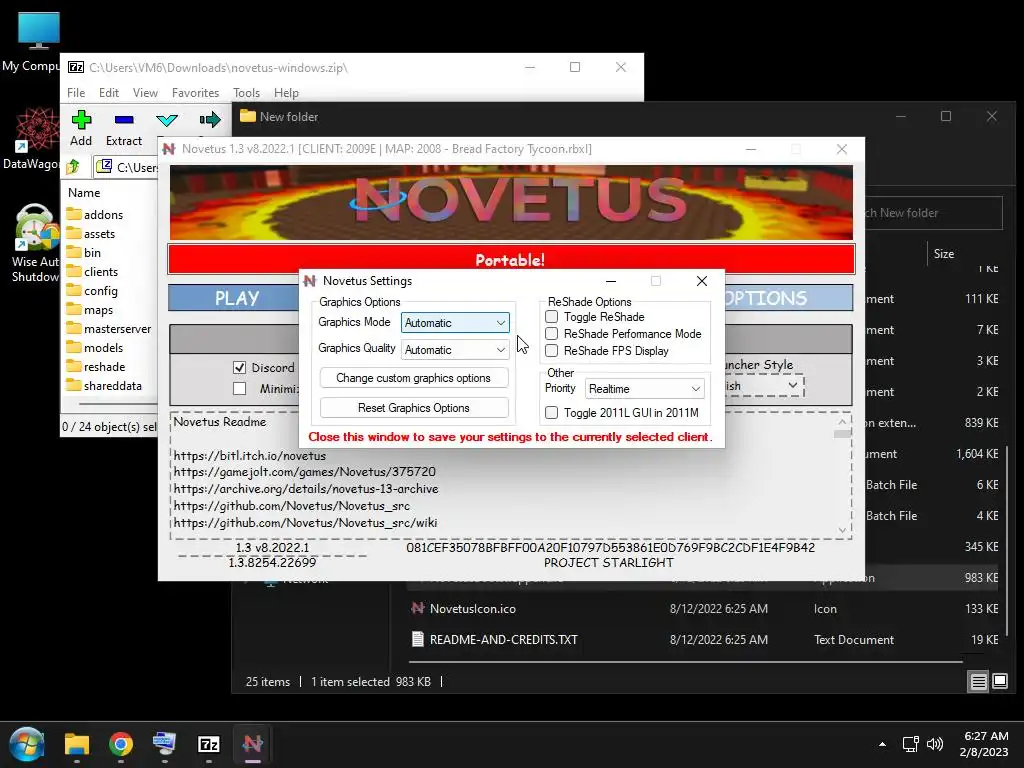Switch to the OPTIONS tab in Novetus
Screen dimensions: 1024x768
788,298
